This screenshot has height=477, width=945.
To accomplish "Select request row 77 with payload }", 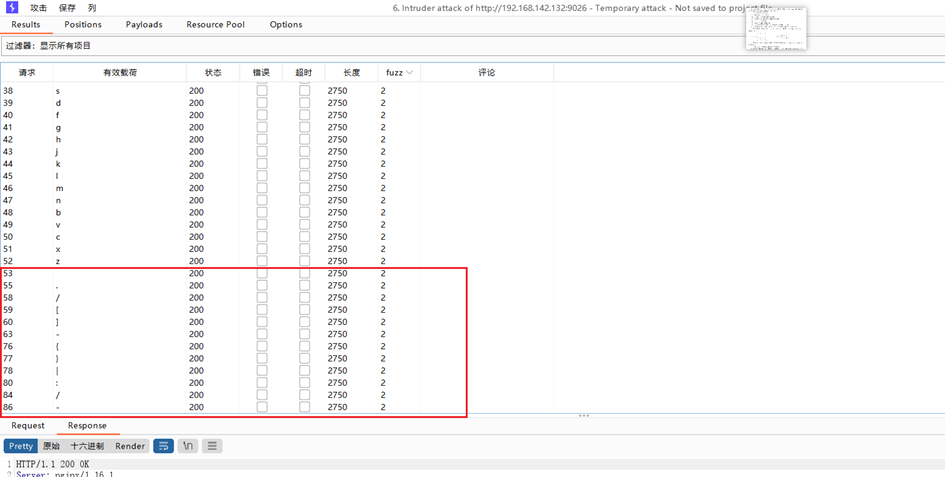I will 277,358.
